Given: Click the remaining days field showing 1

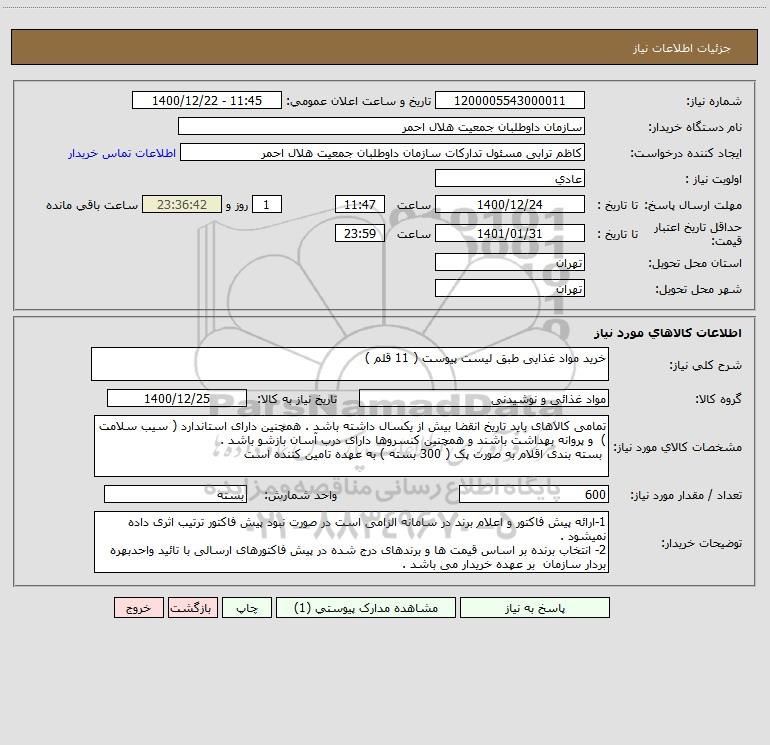Looking at the screenshot, I should tap(267, 204).
